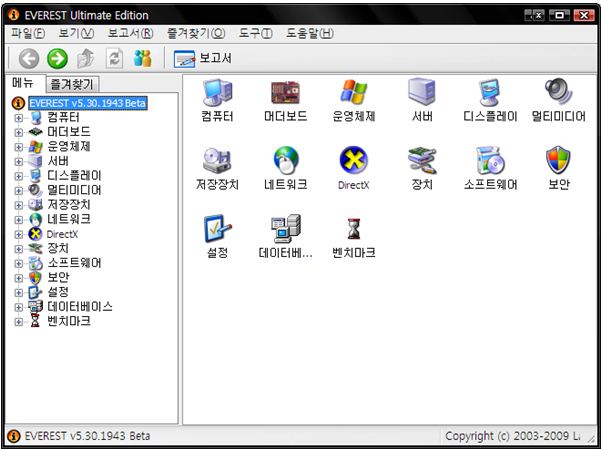Open the 운영체제 Windows logo icon in right pane
The width and height of the screenshot is (601, 449).
click(x=353, y=92)
